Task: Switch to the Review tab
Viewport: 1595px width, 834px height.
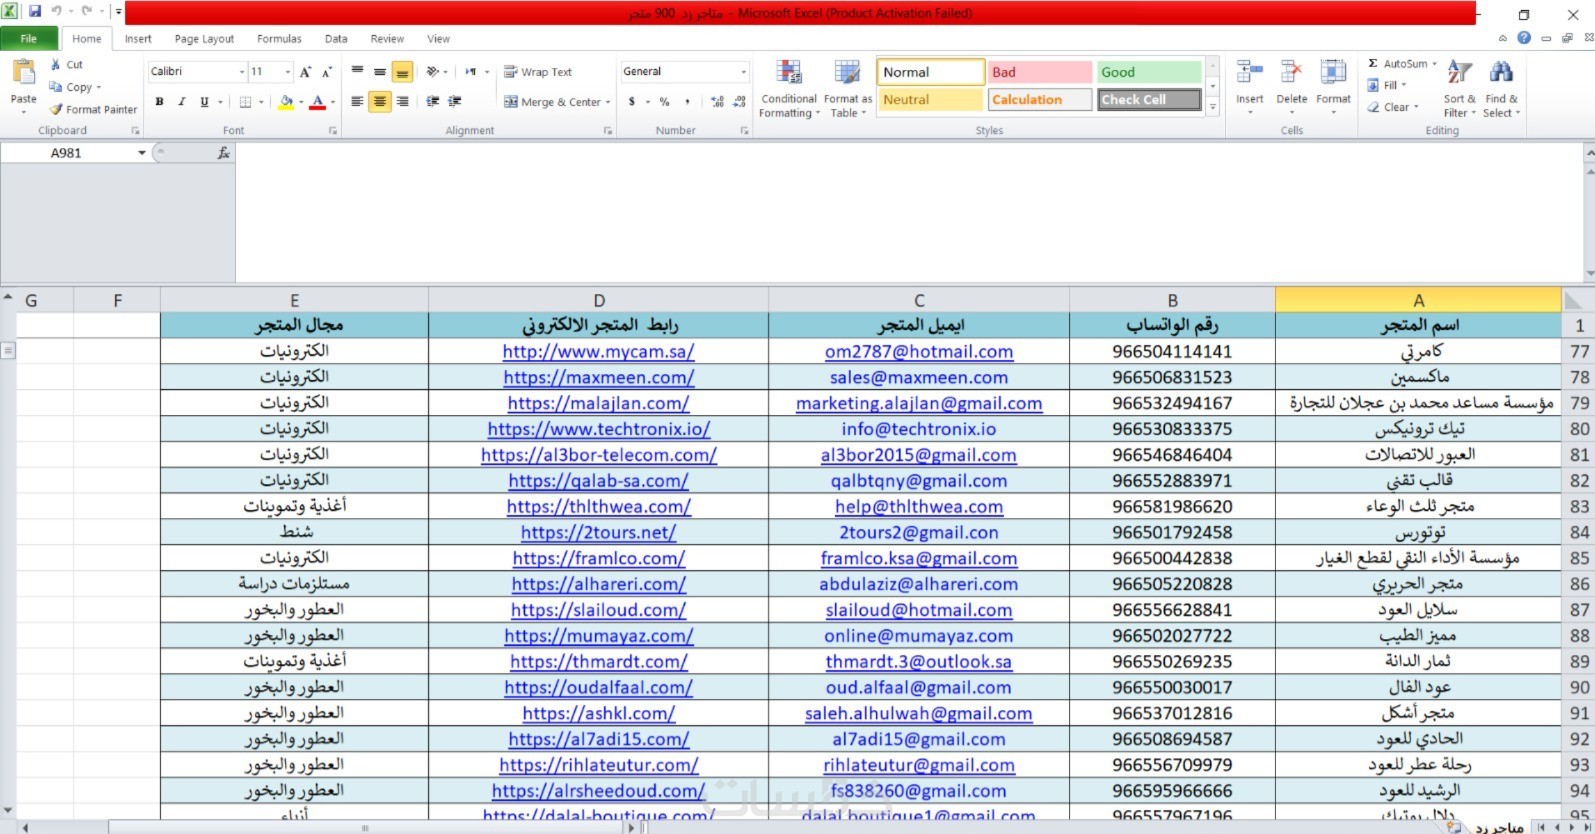Action: [x=387, y=39]
